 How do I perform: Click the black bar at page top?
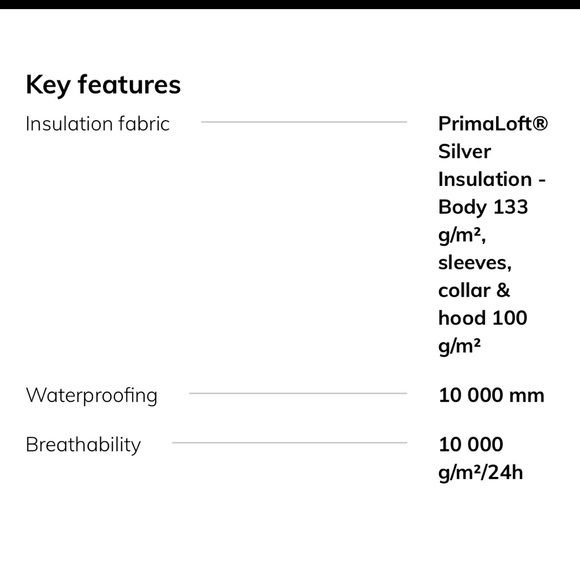[290, 4]
